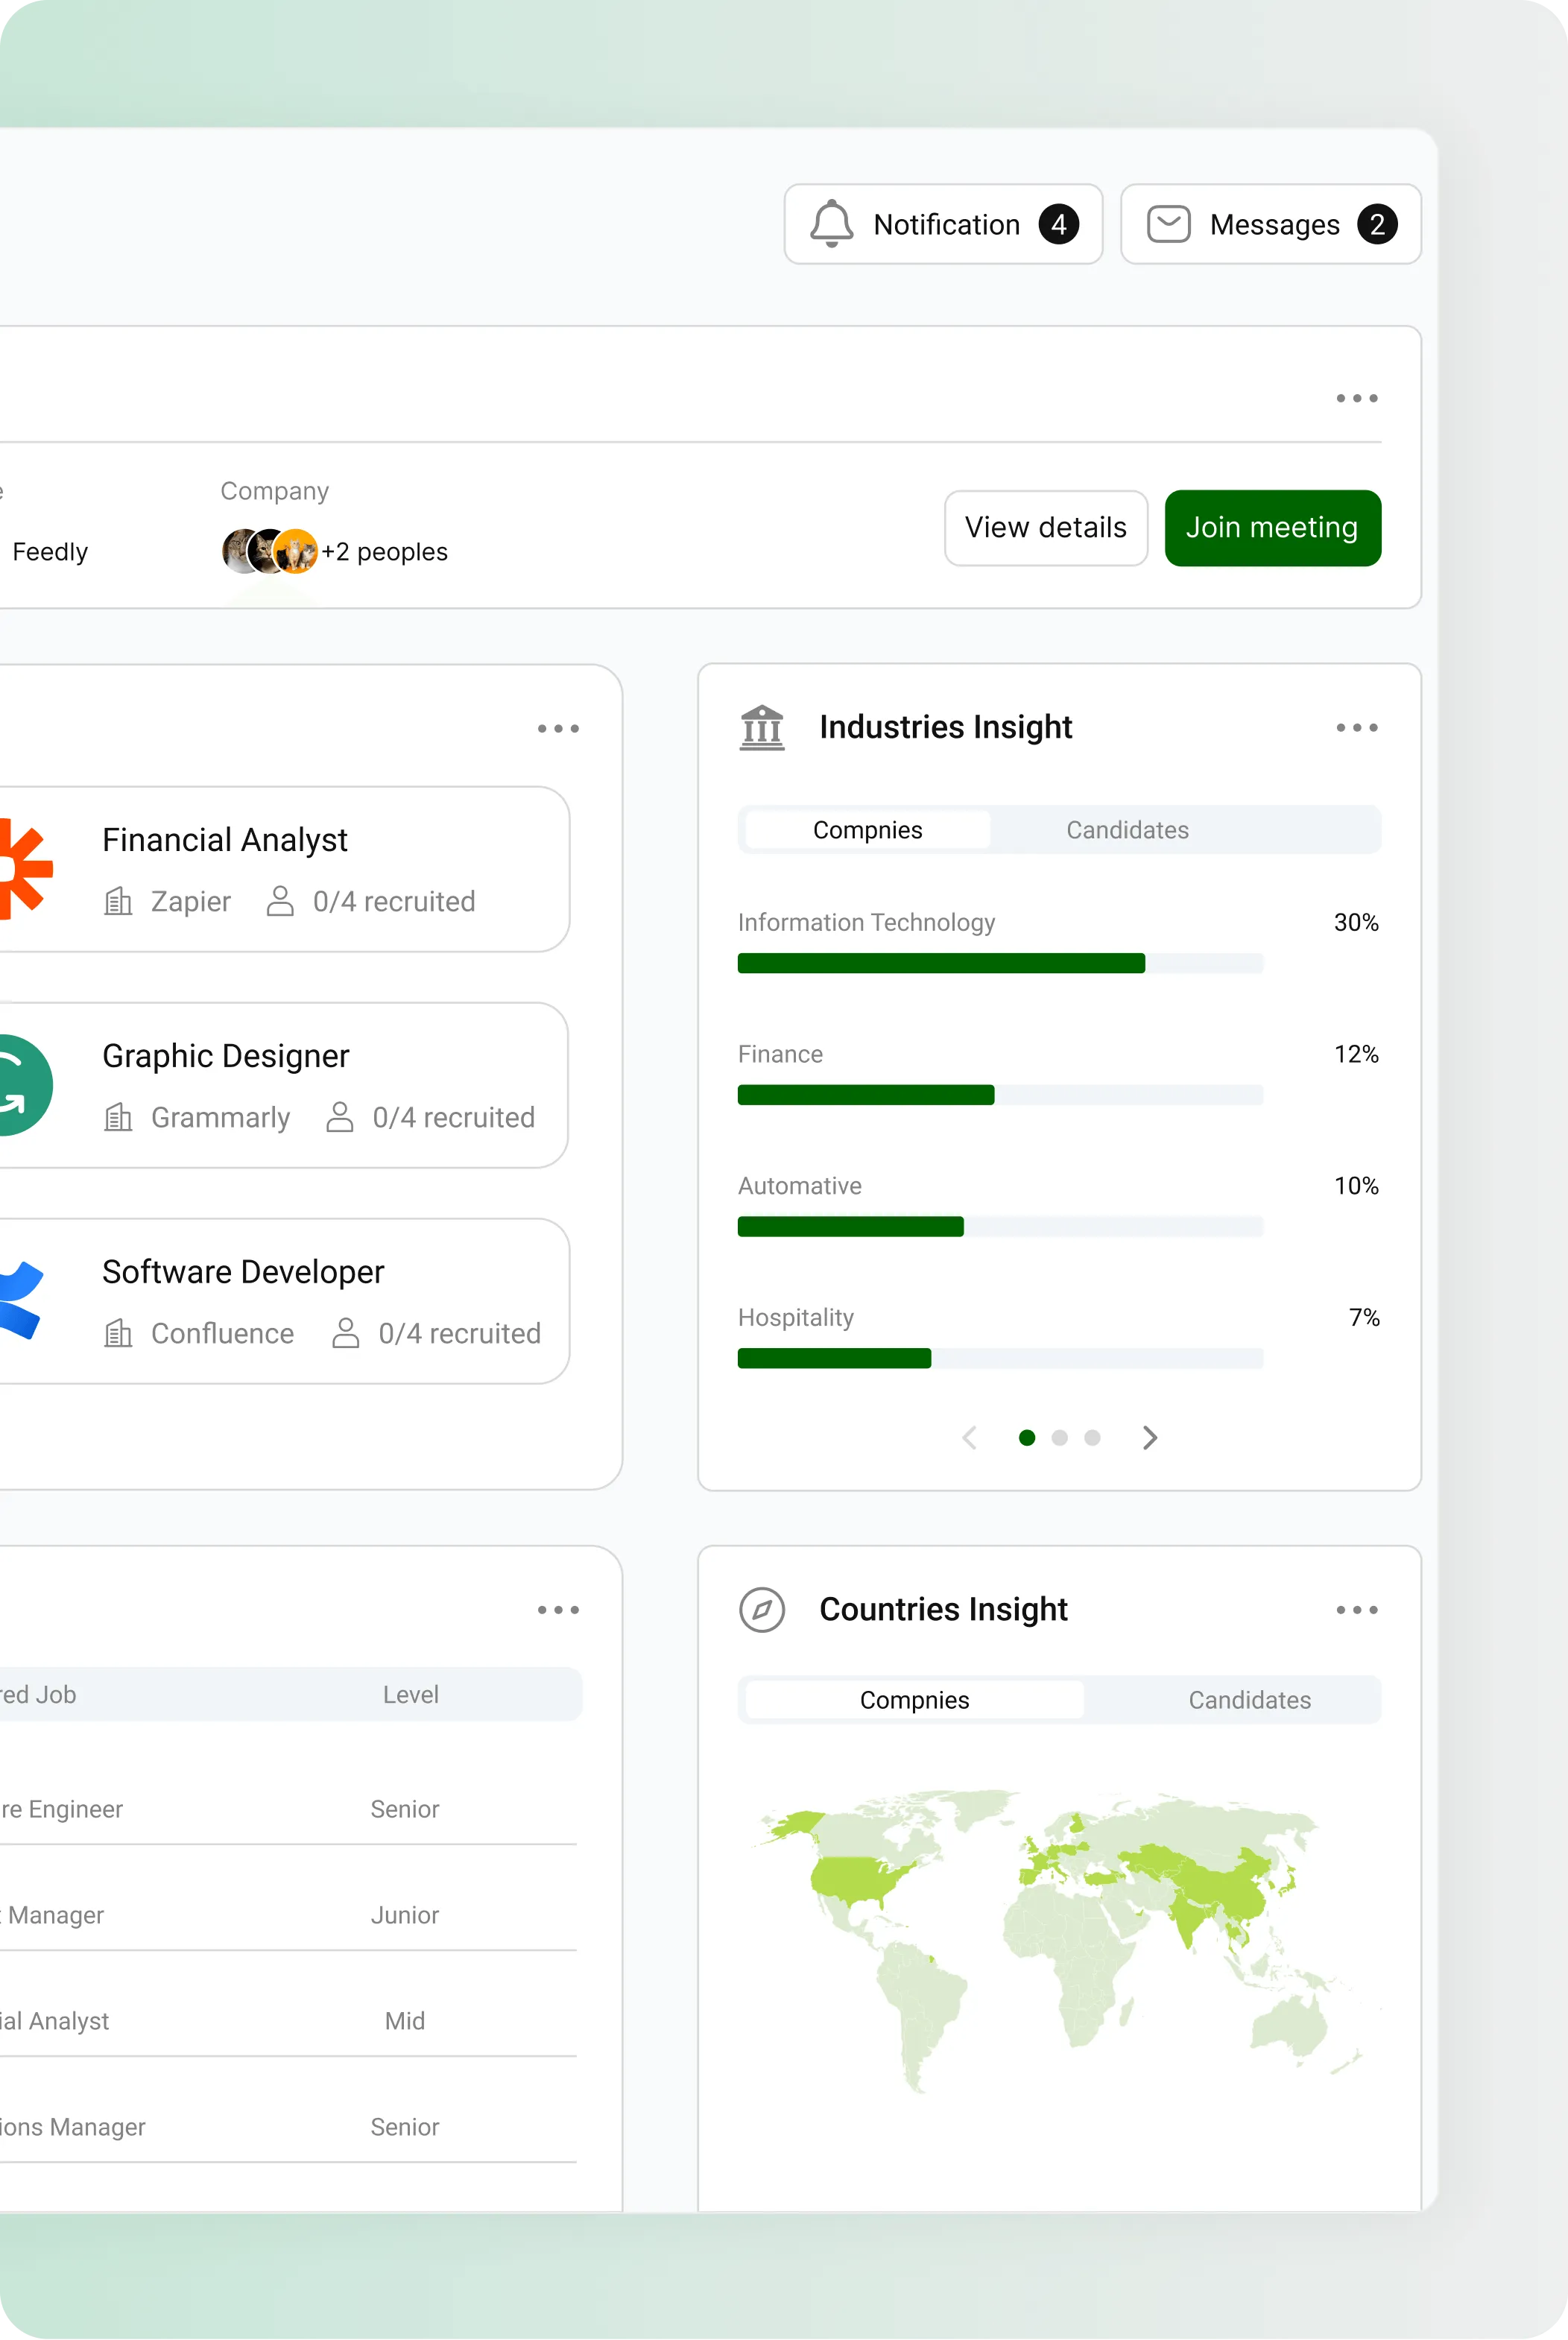Go to next industries page arrow
1568x2340 pixels.
click(x=1149, y=1437)
